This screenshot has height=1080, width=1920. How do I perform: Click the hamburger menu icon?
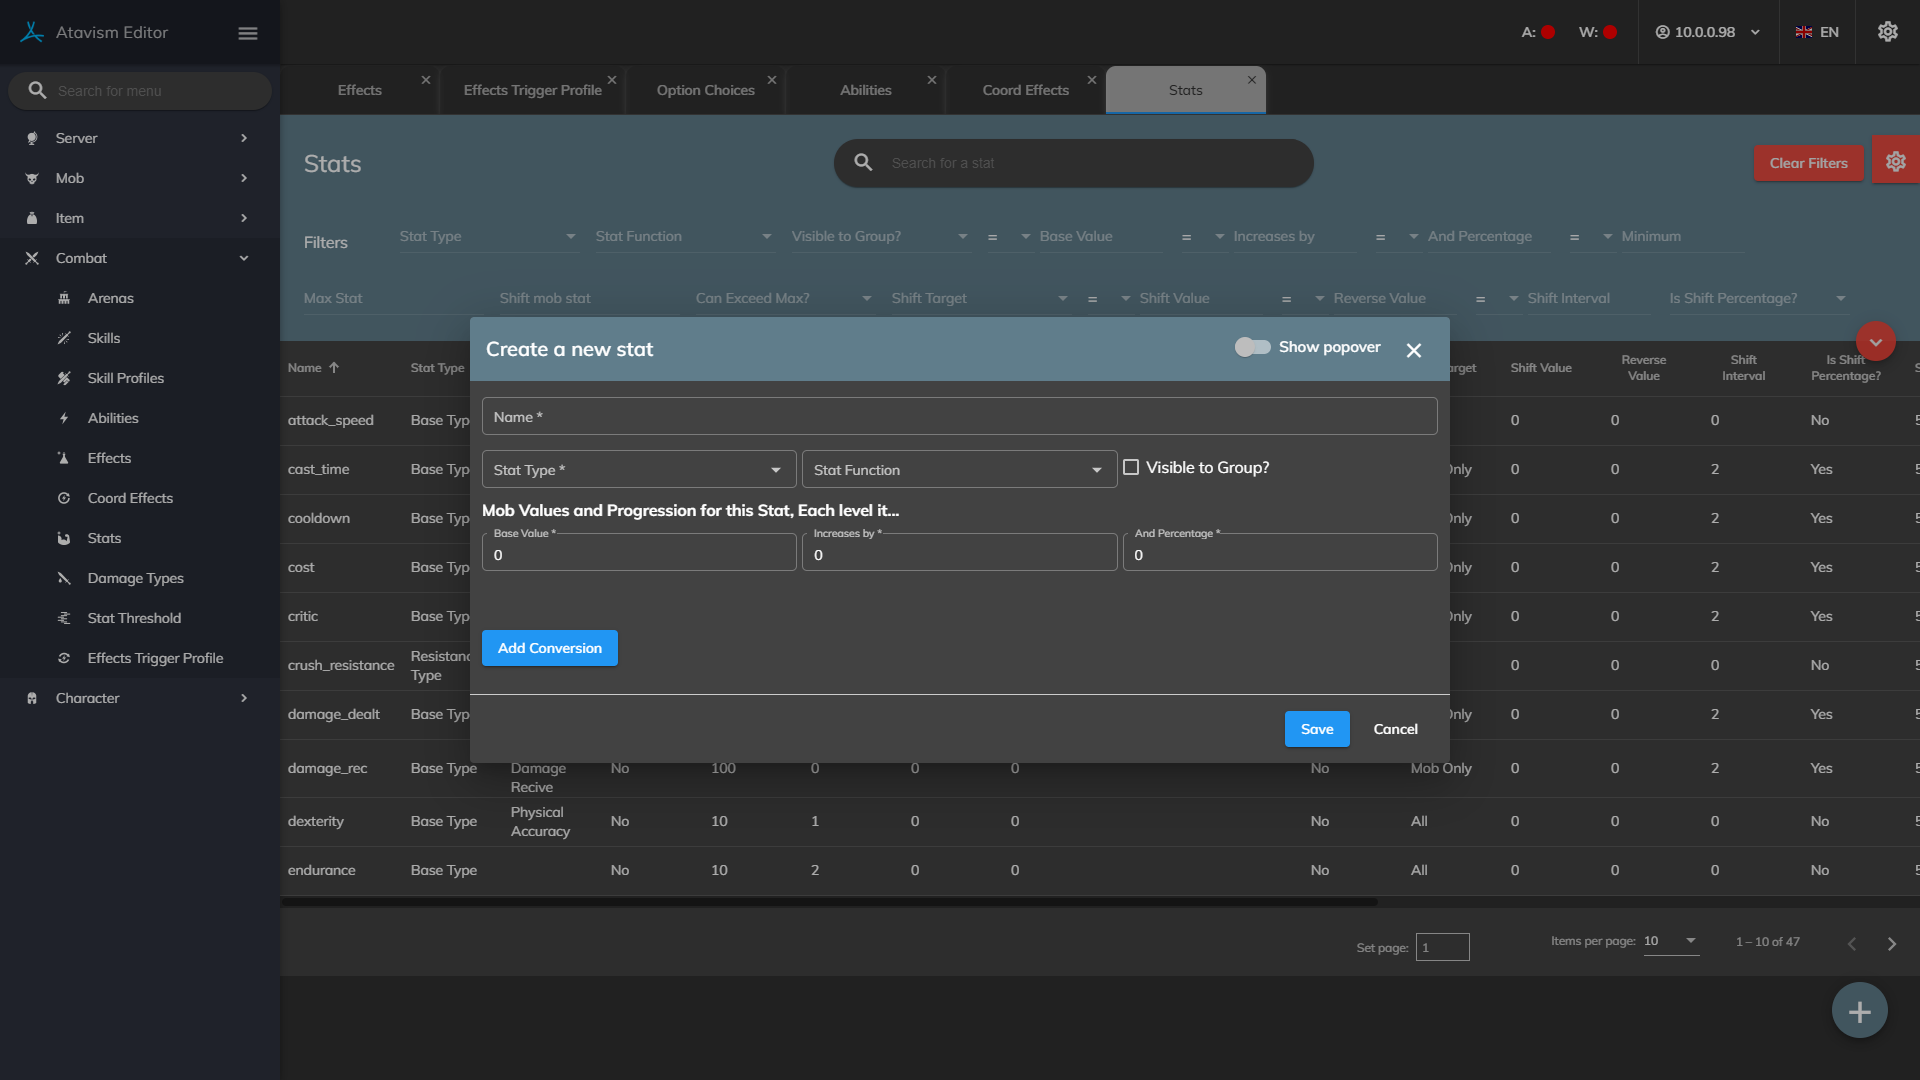pos(248,33)
